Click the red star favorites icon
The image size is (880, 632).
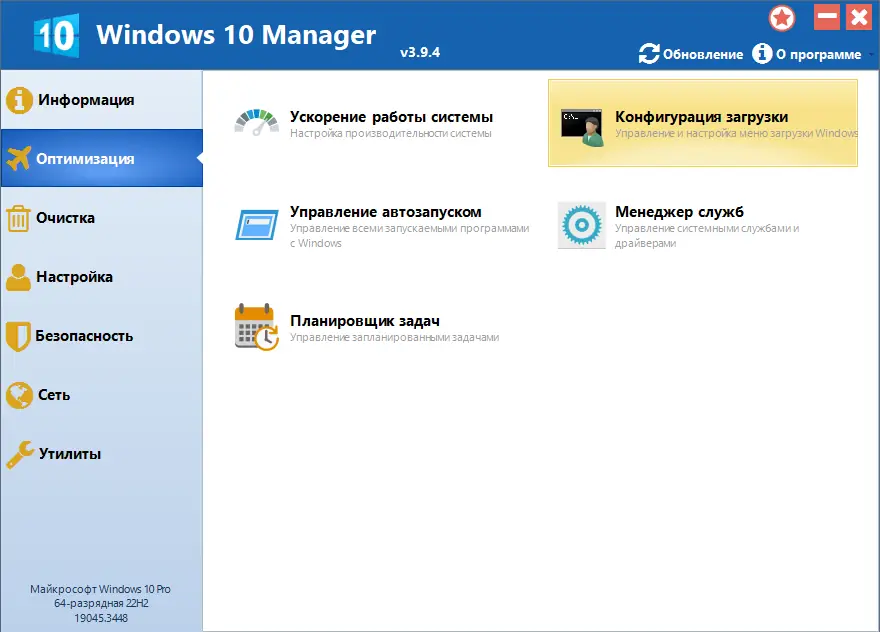point(782,17)
